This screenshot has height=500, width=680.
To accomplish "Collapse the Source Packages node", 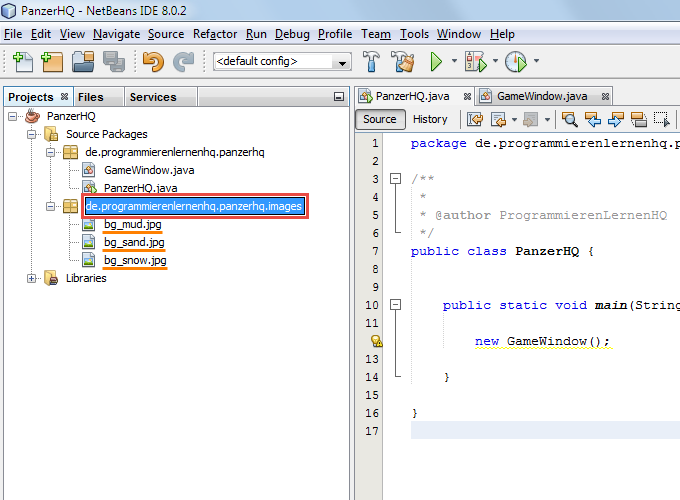I will tap(31, 134).
